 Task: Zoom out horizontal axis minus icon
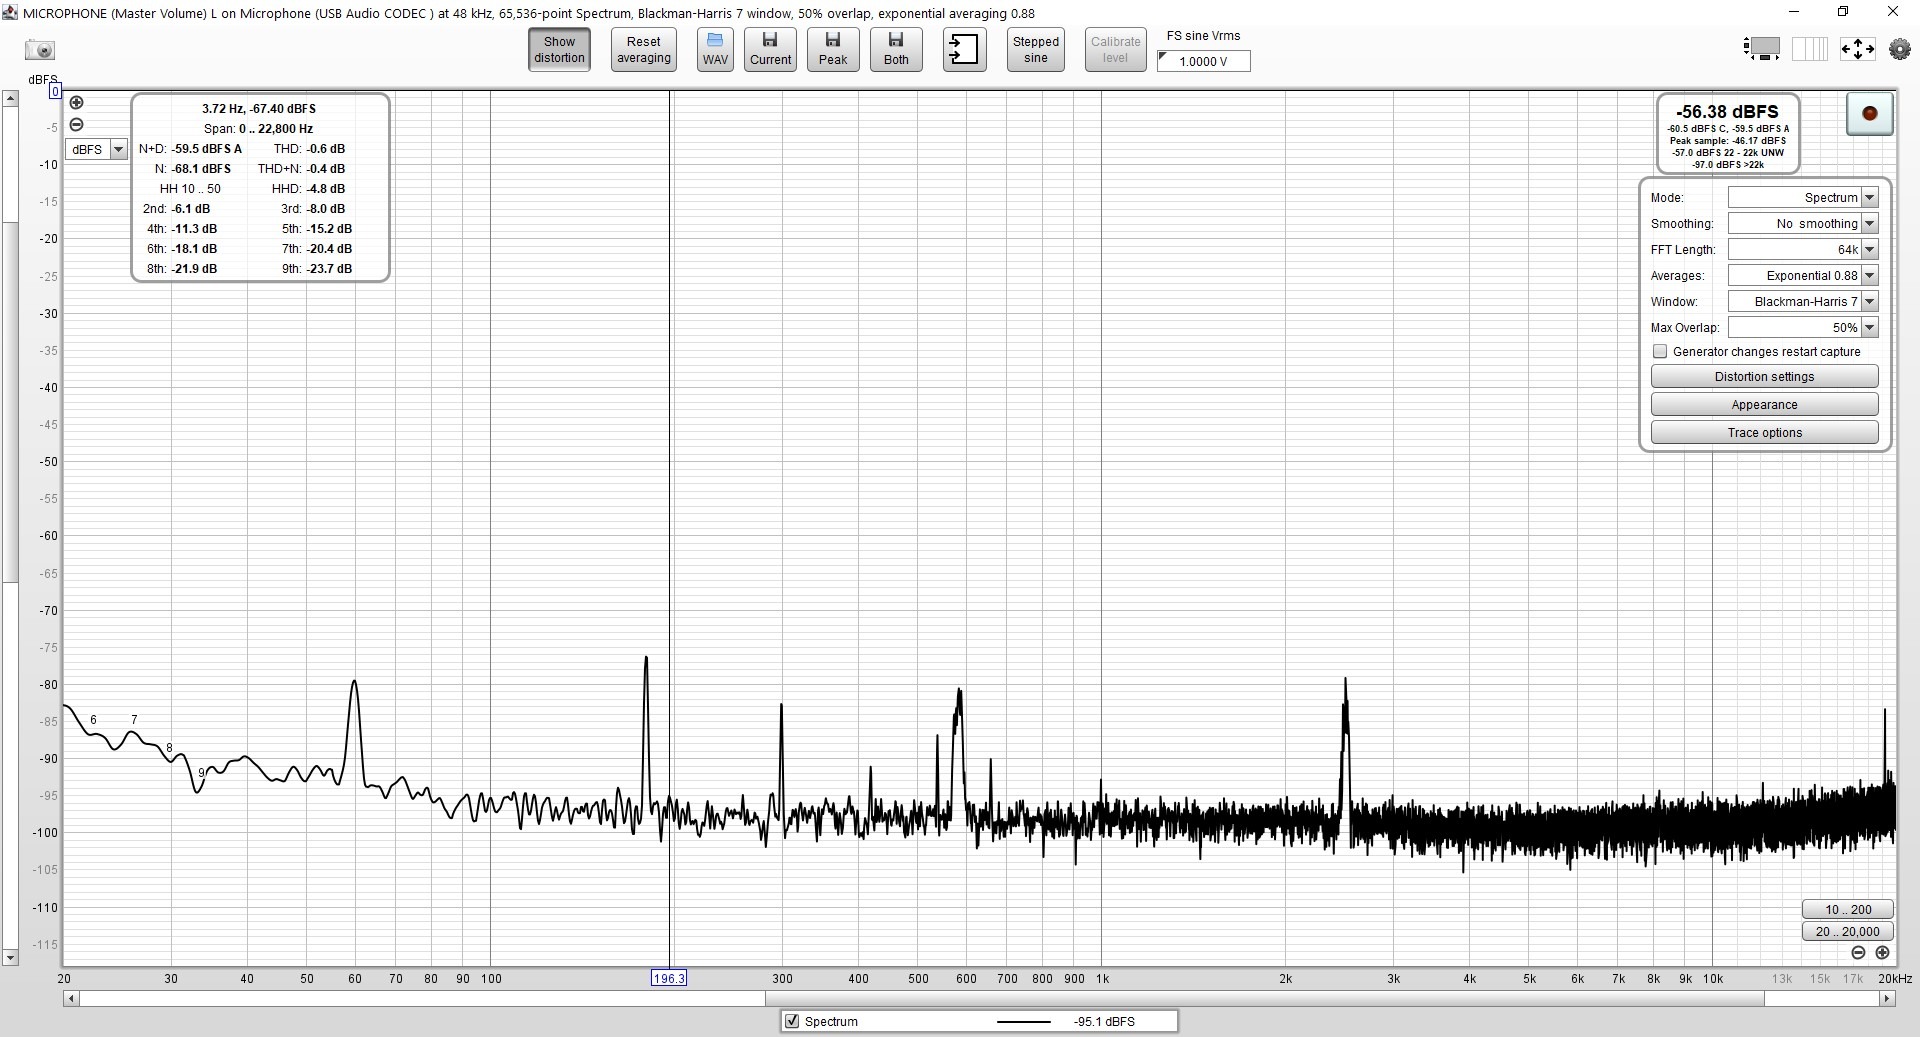click(x=1858, y=953)
